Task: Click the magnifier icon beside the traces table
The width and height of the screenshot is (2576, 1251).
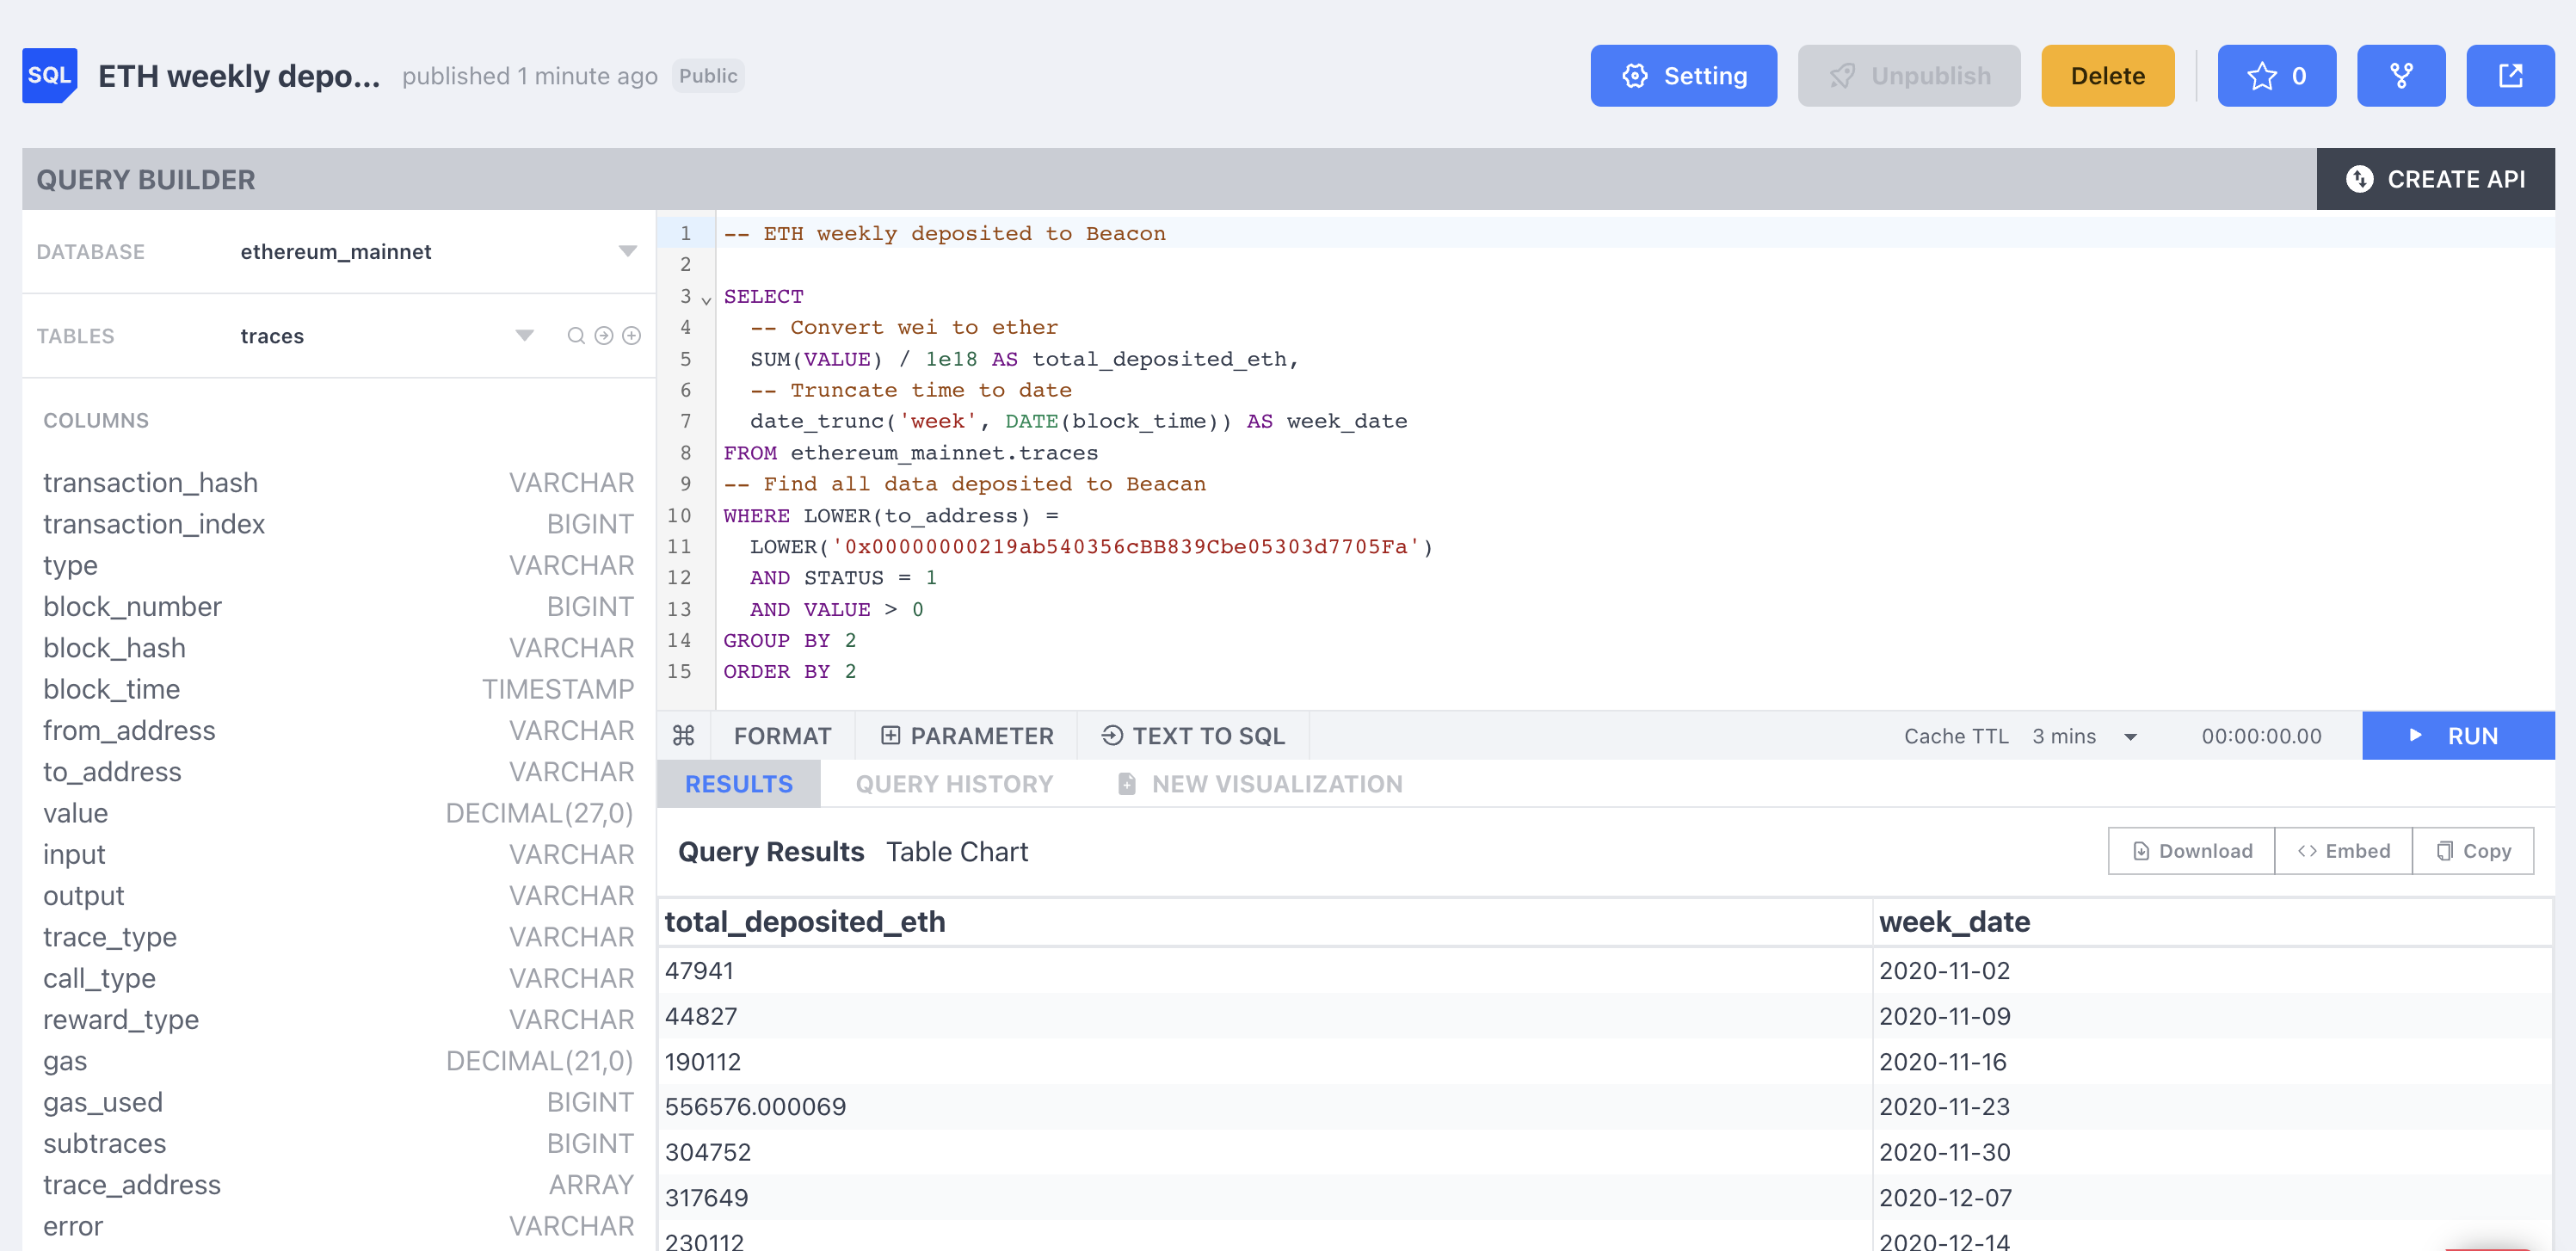Action: click(x=575, y=336)
